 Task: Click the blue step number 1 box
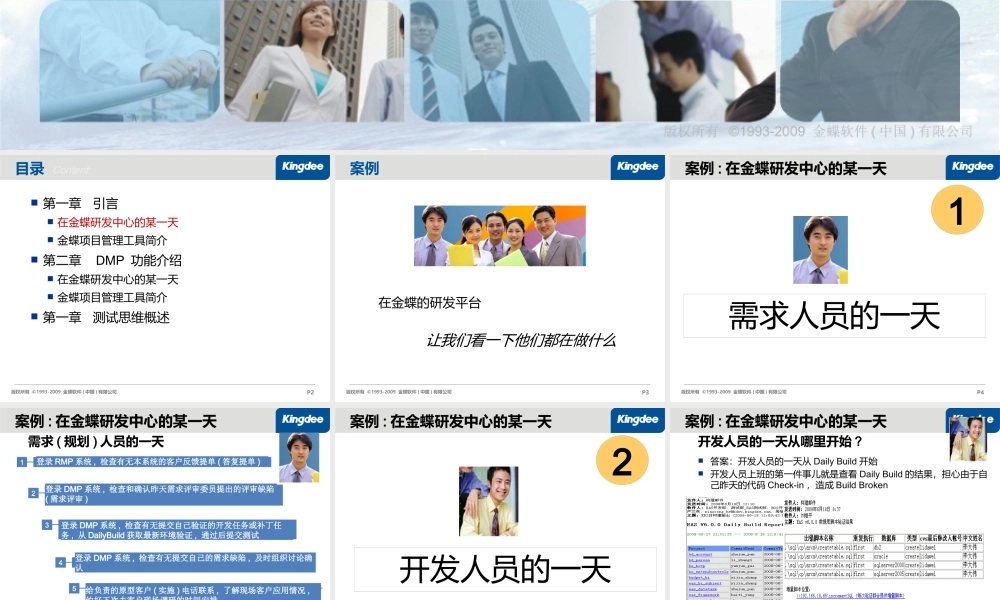[x=22, y=462]
